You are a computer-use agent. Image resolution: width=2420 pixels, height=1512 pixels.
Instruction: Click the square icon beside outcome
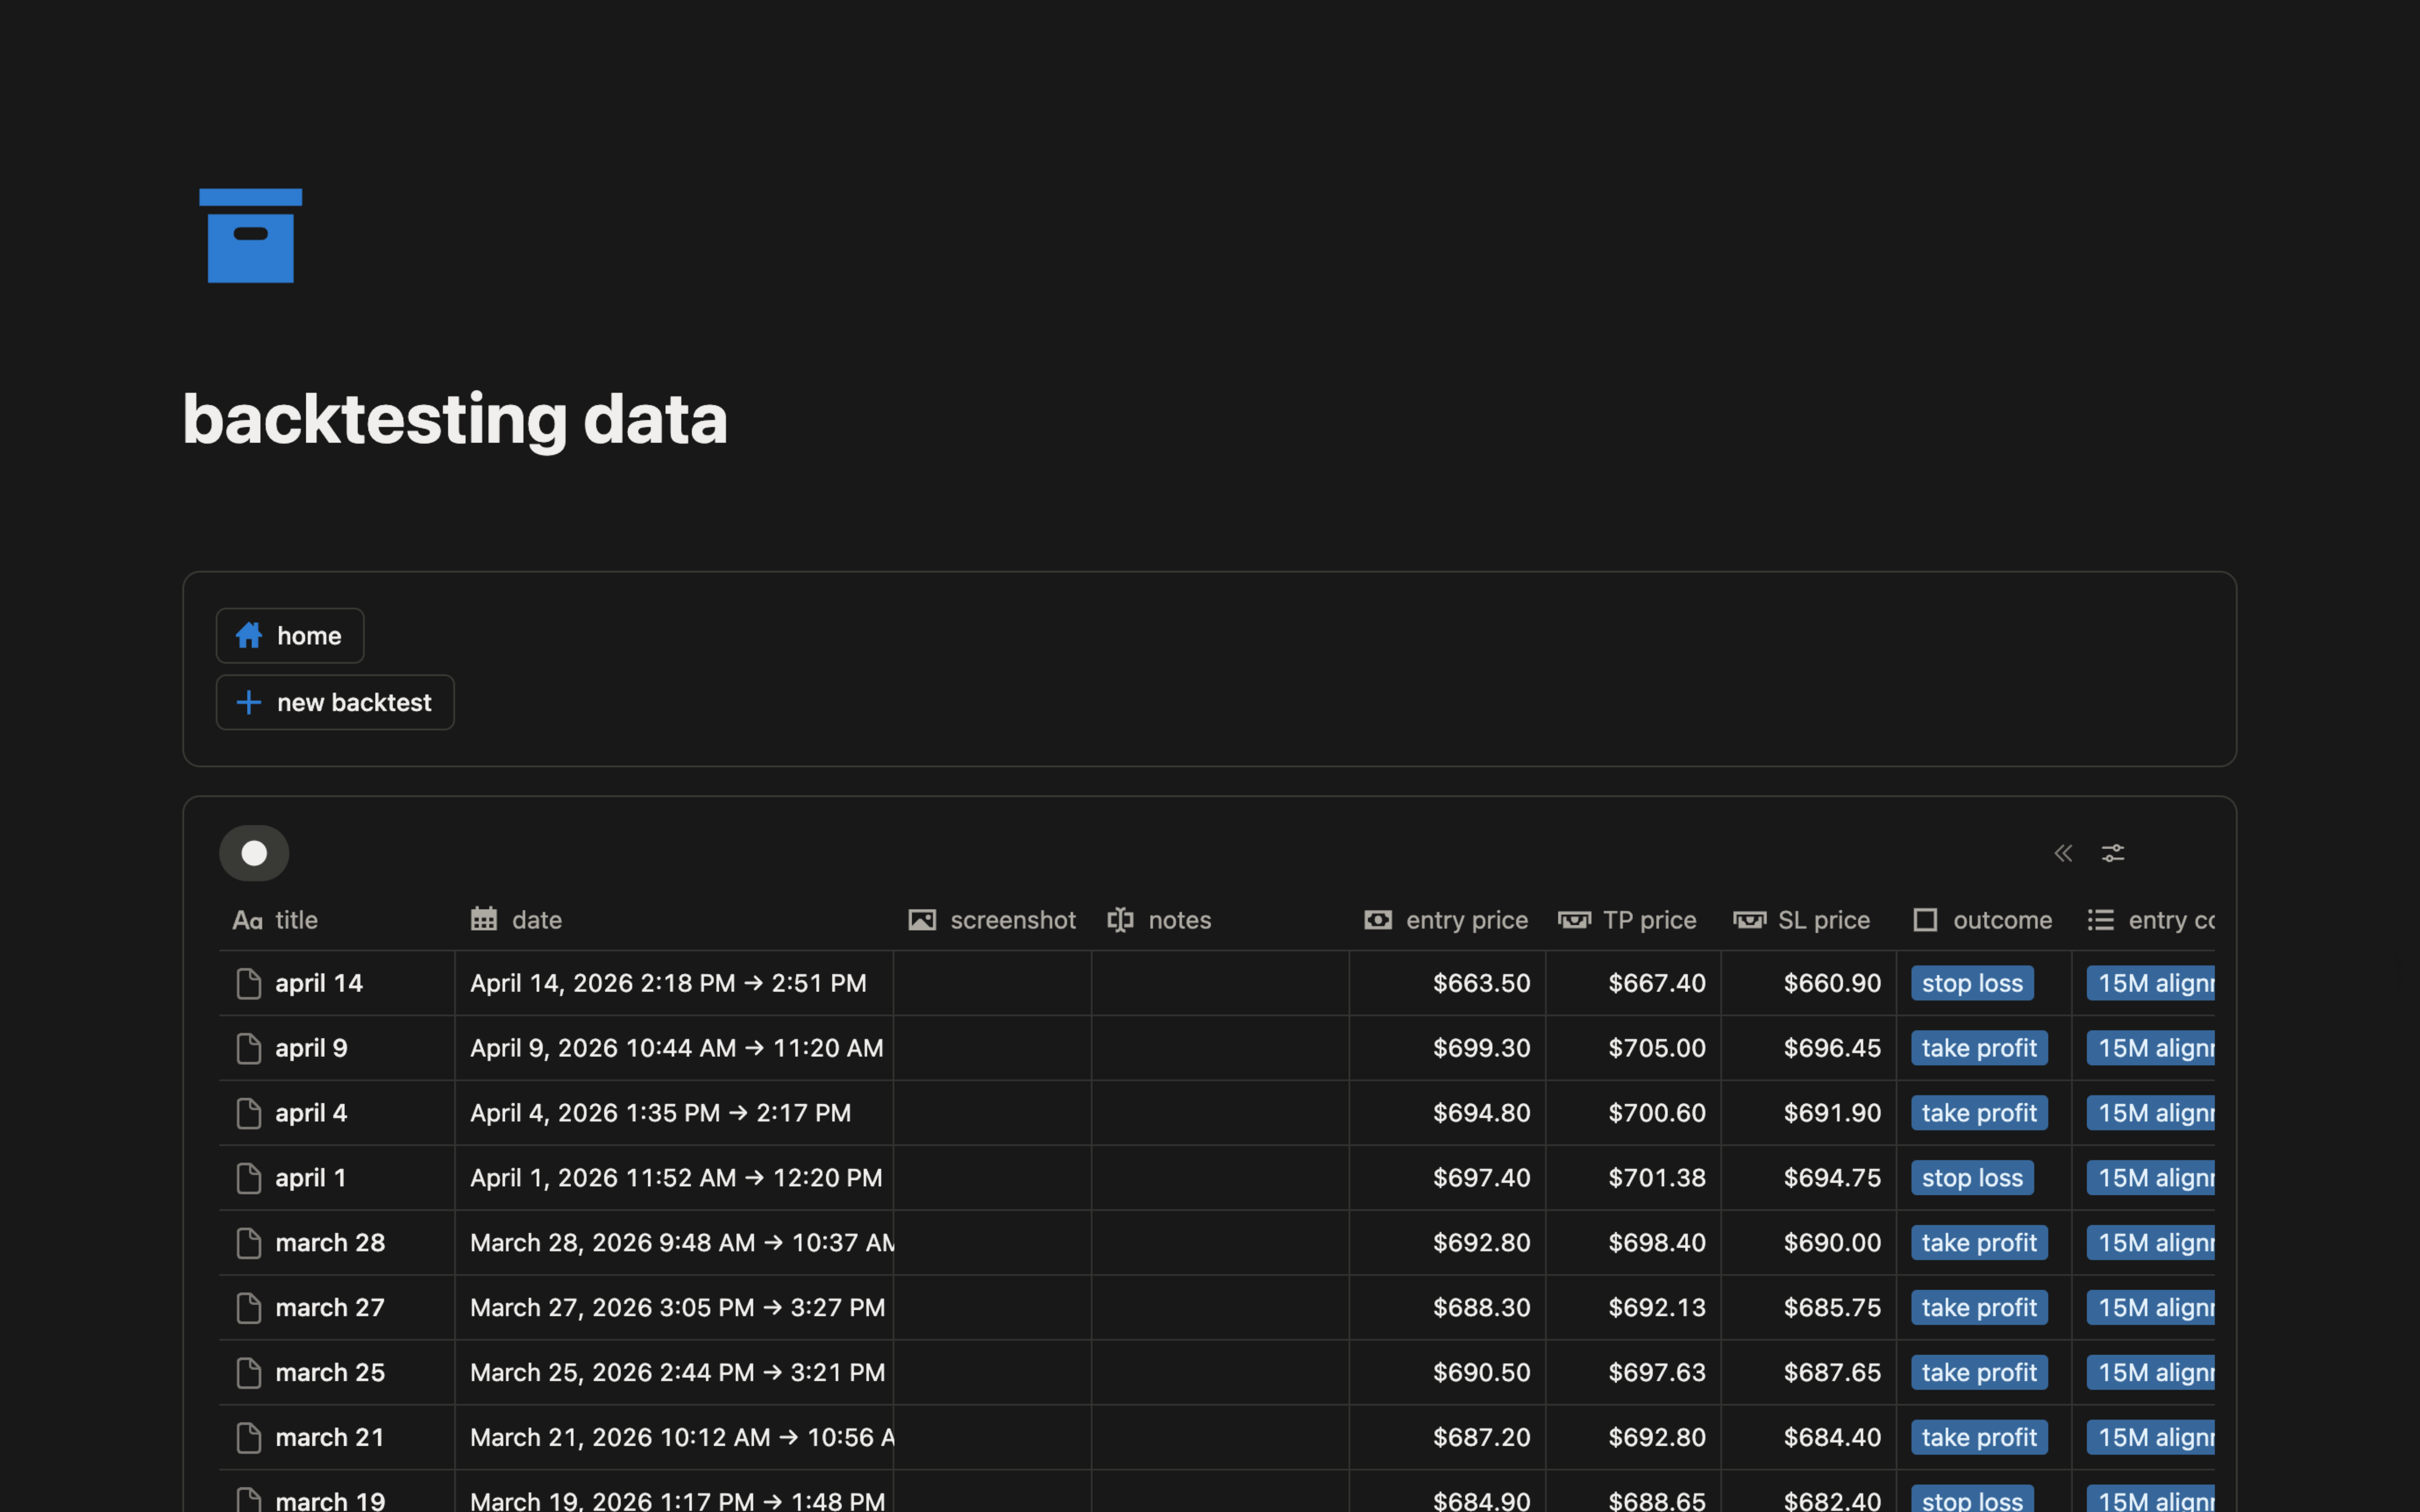pos(1925,920)
